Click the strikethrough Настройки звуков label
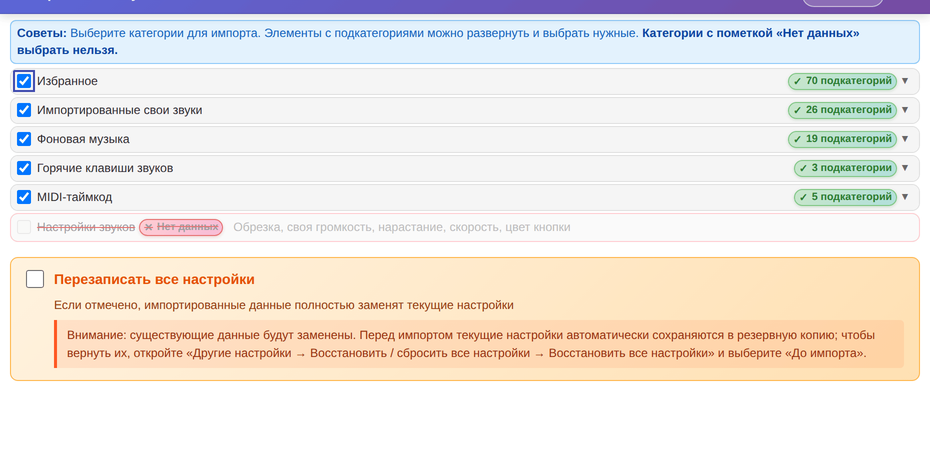The width and height of the screenshot is (930, 449). pos(86,227)
